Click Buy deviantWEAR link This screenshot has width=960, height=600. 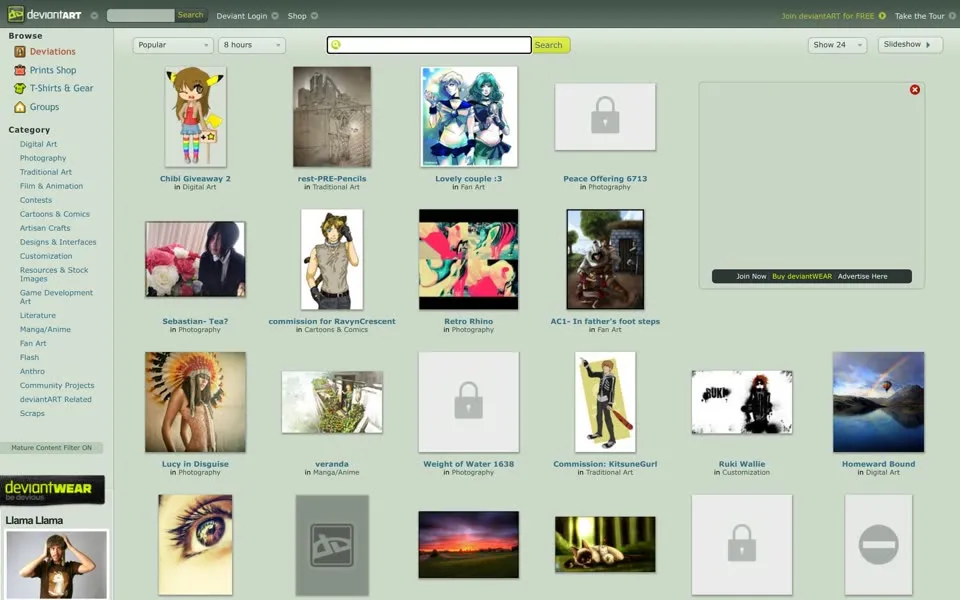[802, 277]
